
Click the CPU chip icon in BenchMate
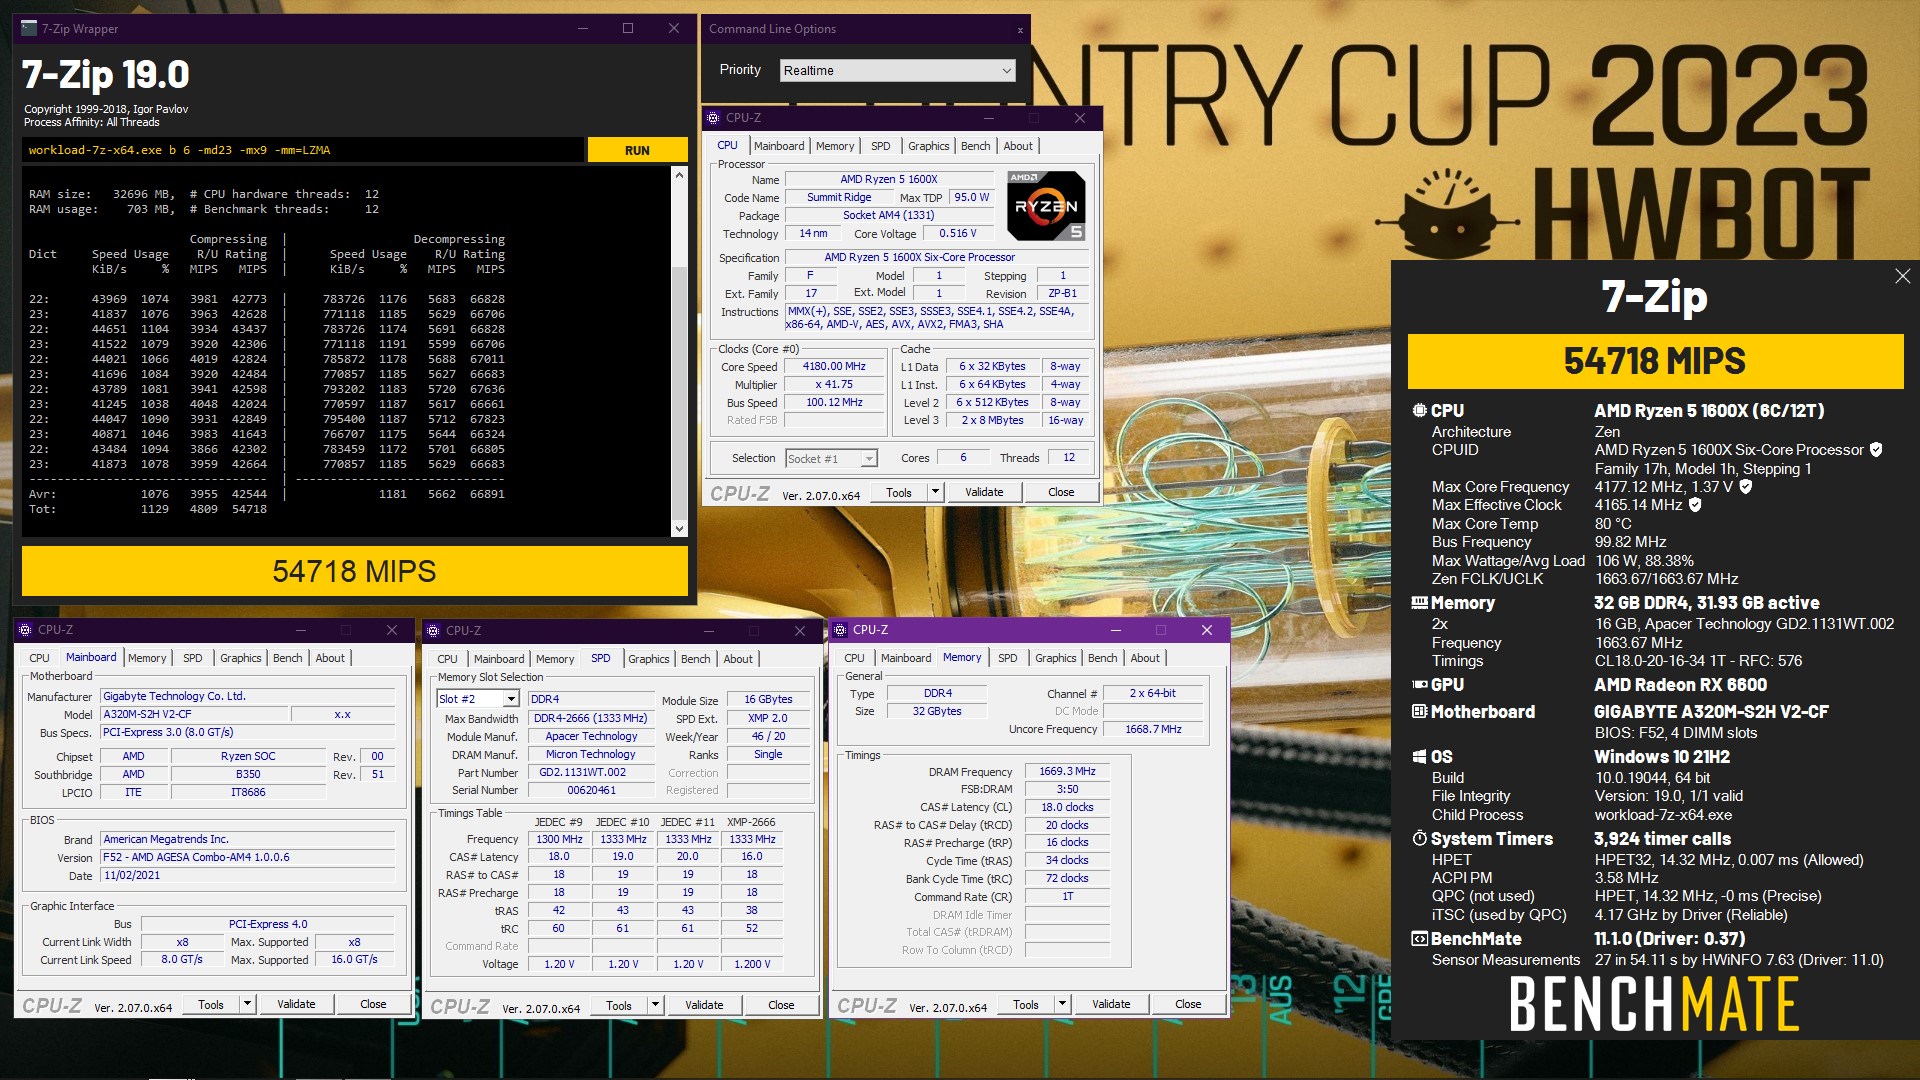(x=1419, y=410)
